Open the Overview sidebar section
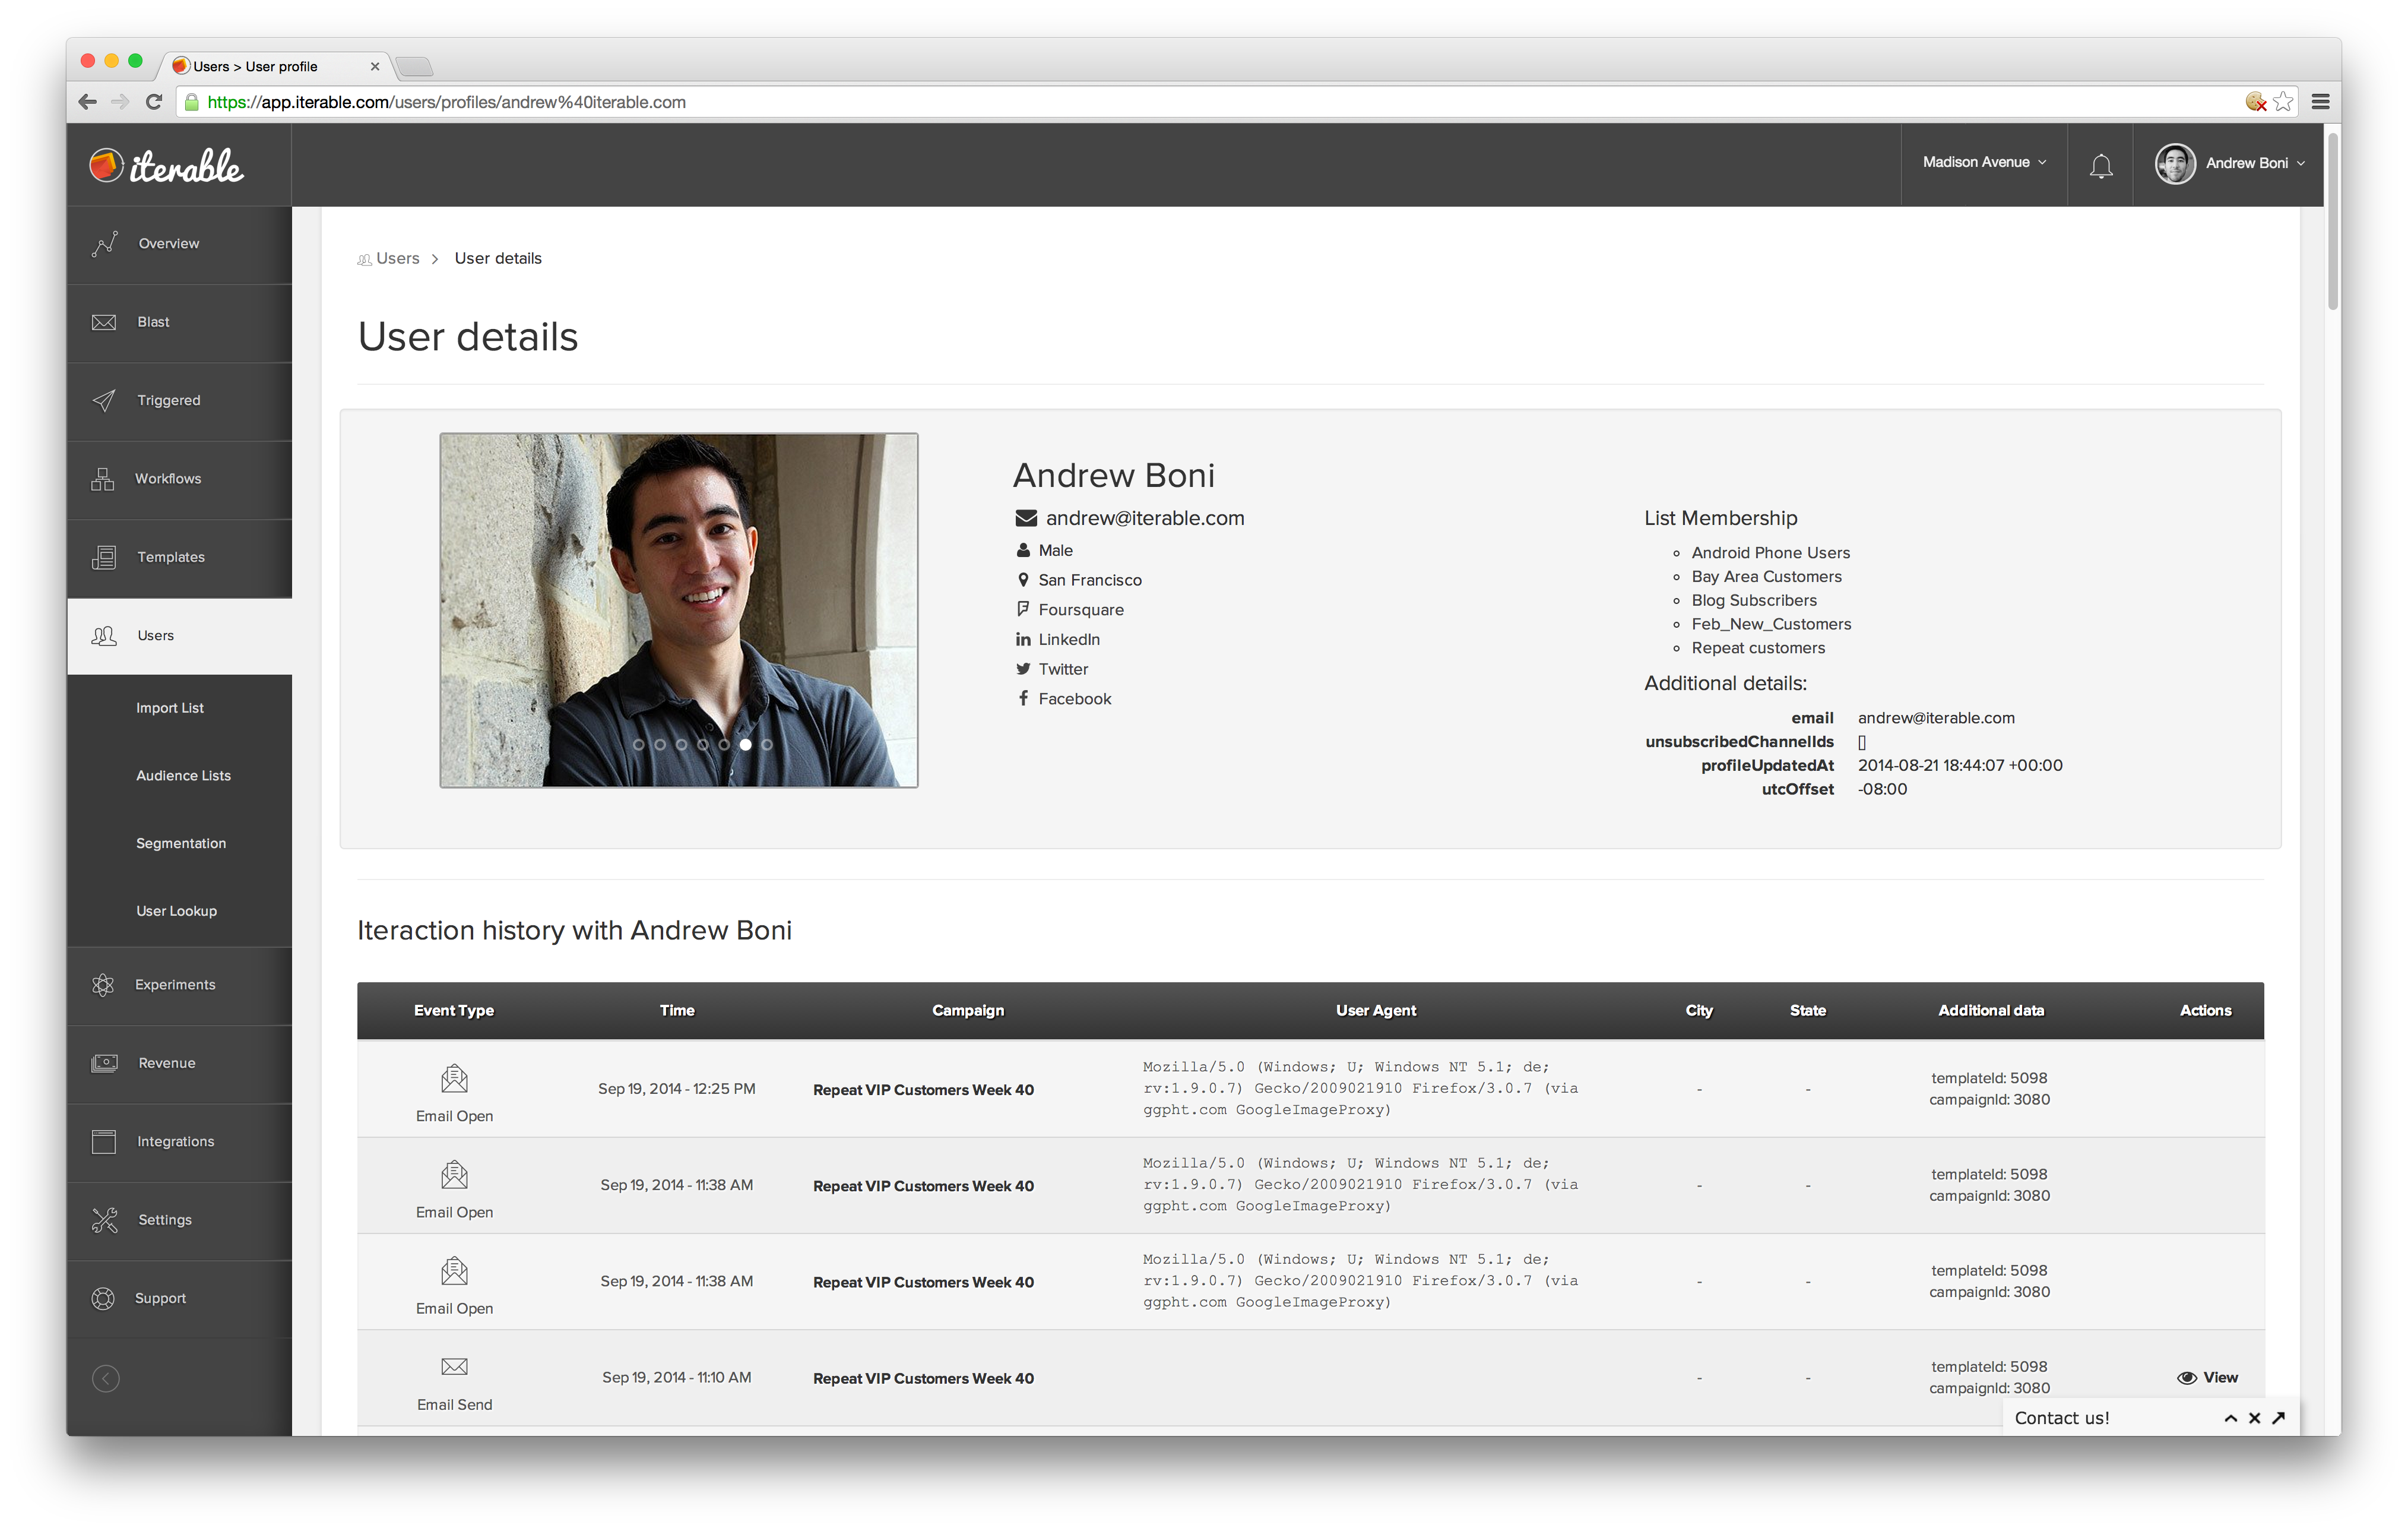Viewport: 2408px width, 1531px height. (168, 244)
